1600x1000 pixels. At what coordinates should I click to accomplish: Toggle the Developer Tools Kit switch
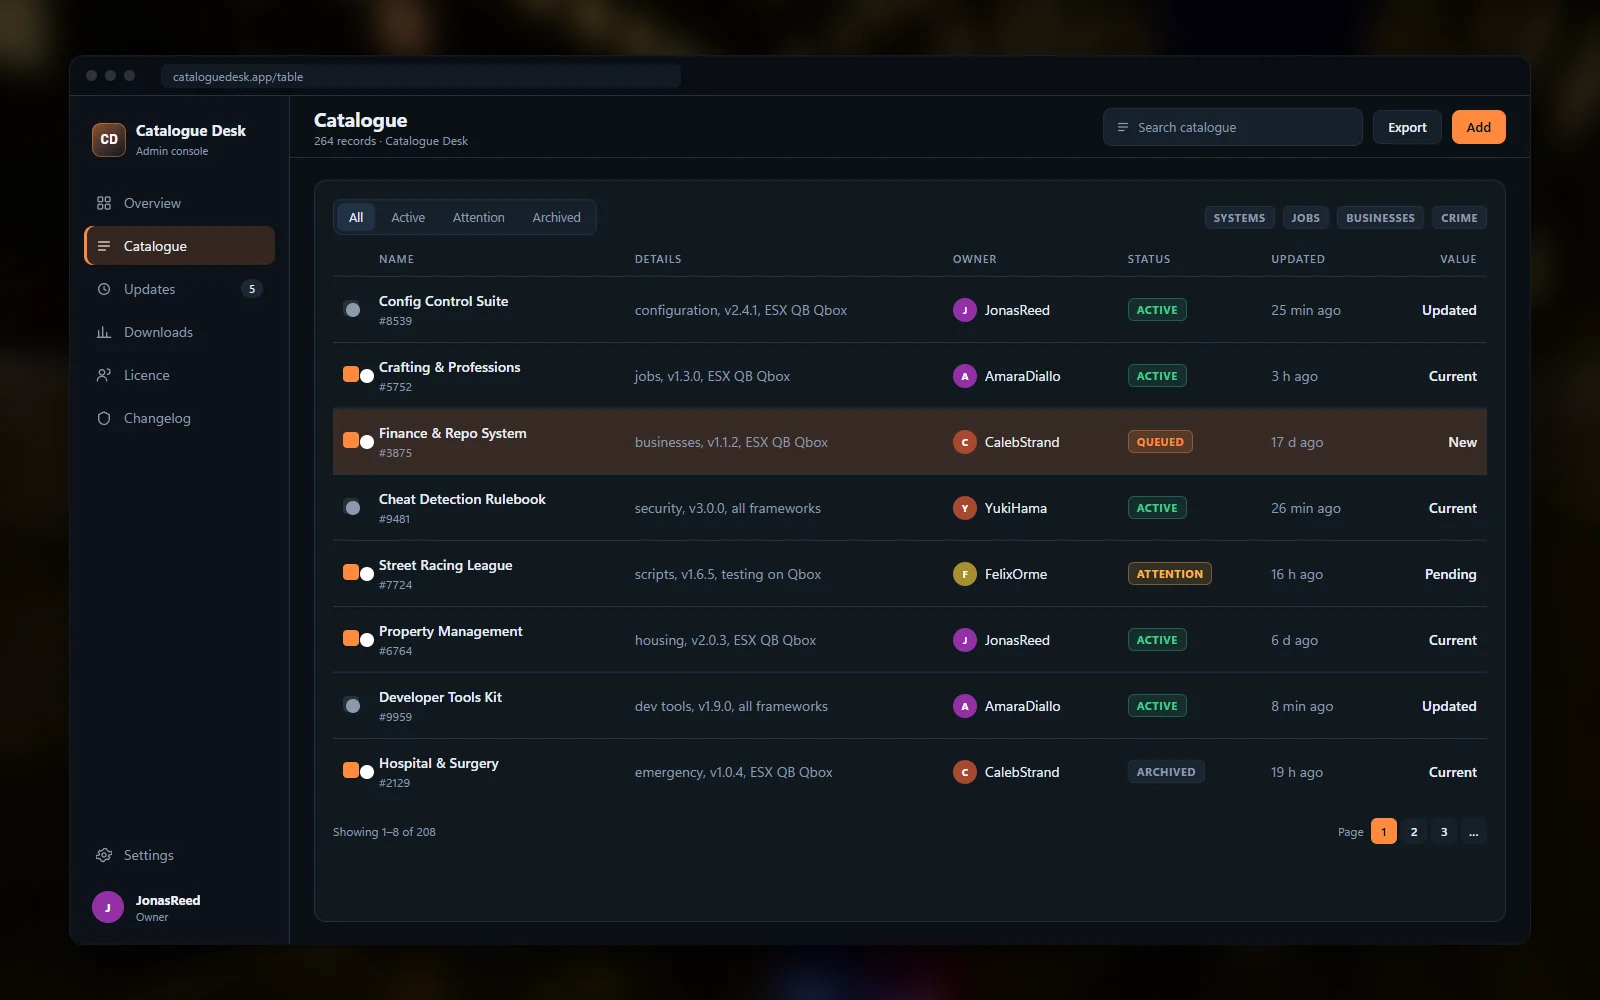[x=352, y=706]
